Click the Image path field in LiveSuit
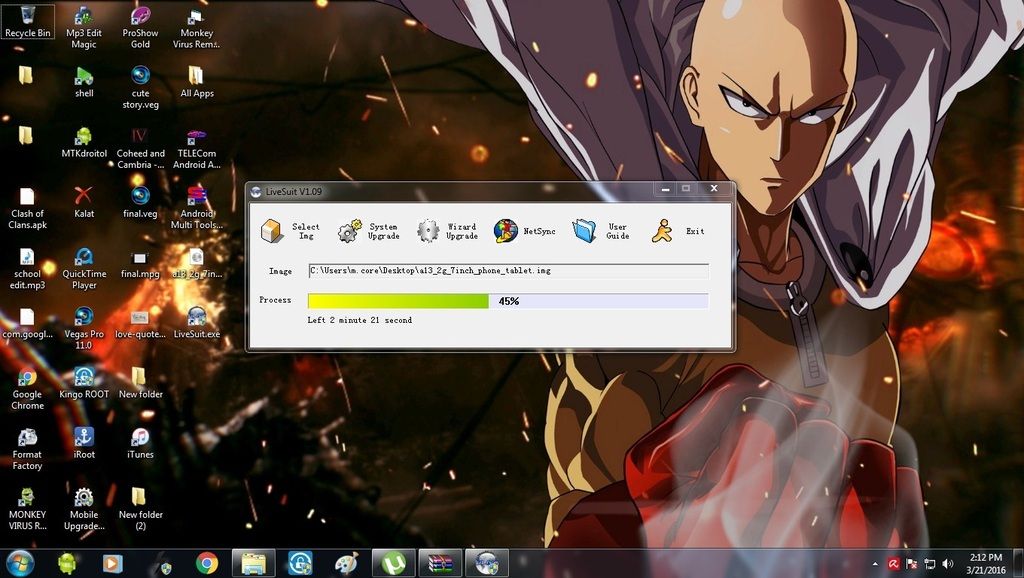Image resolution: width=1024 pixels, height=578 pixels. [x=508, y=271]
